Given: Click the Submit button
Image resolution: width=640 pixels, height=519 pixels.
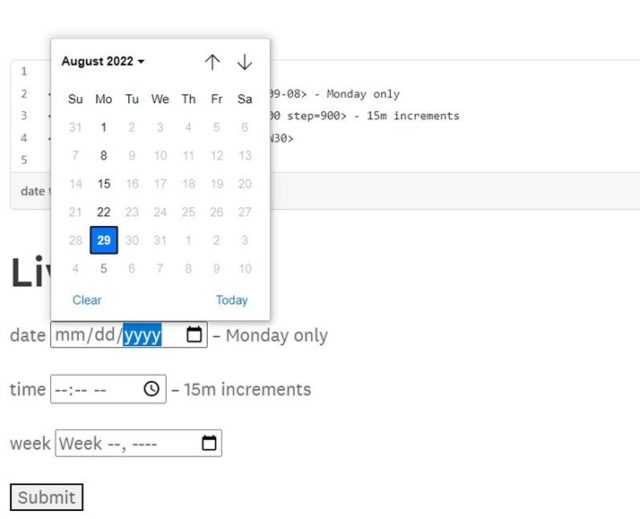Looking at the screenshot, I should pyautogui.click(x=47, y=497).
